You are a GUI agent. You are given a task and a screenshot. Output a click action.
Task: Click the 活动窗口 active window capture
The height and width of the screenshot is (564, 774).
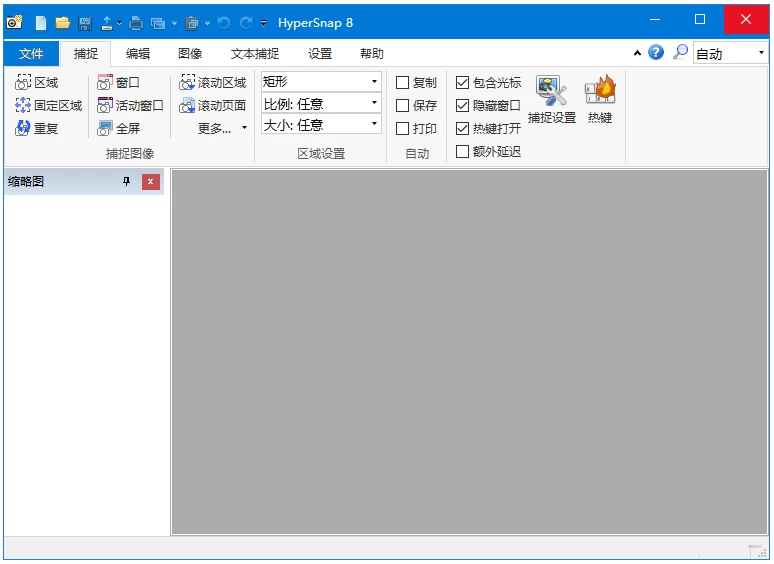pyautogui.click(x=130, y=106)
